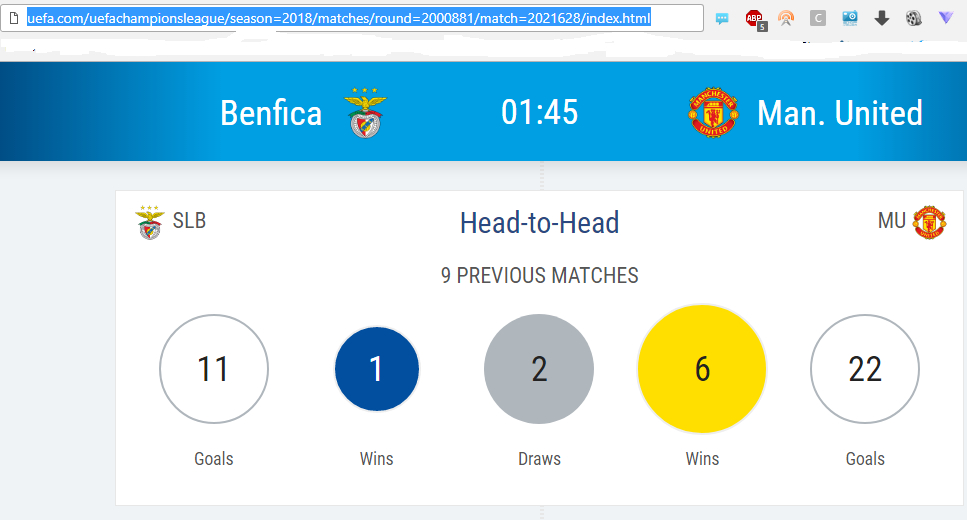Click the Benfica crest in header

click(365, 113)
